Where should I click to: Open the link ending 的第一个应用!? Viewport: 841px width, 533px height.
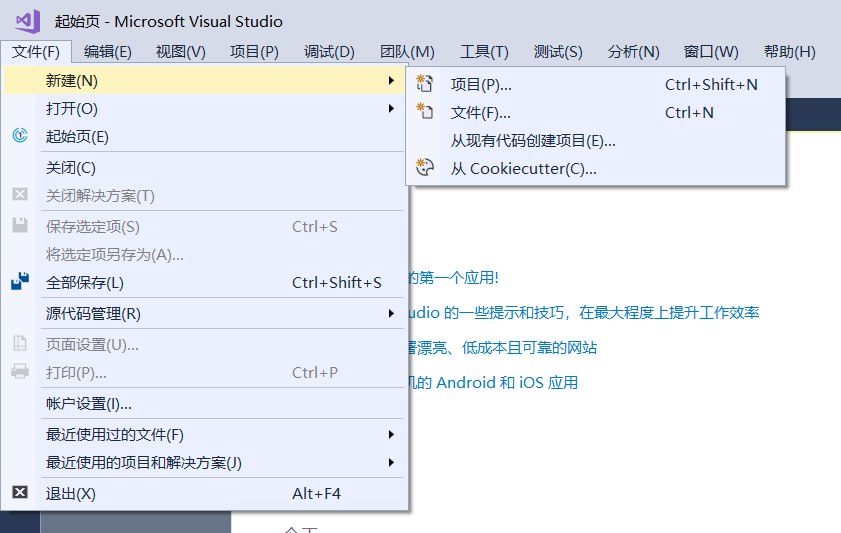[x=454, y=278]
